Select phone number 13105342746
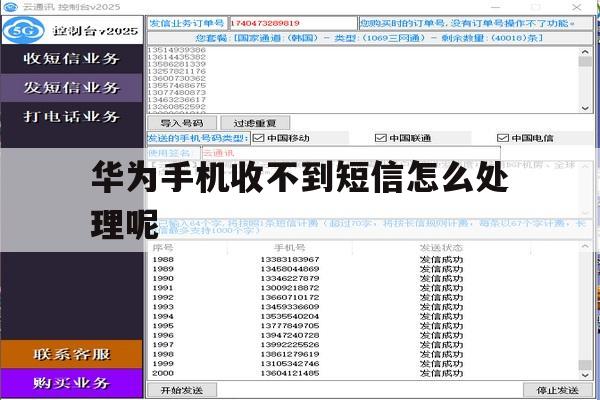Viewport: 600px width, 400px height. click(290, 364)
